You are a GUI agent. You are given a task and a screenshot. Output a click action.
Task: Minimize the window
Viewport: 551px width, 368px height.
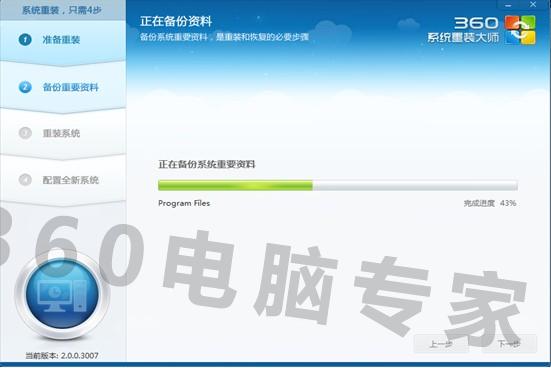[508, 5]
